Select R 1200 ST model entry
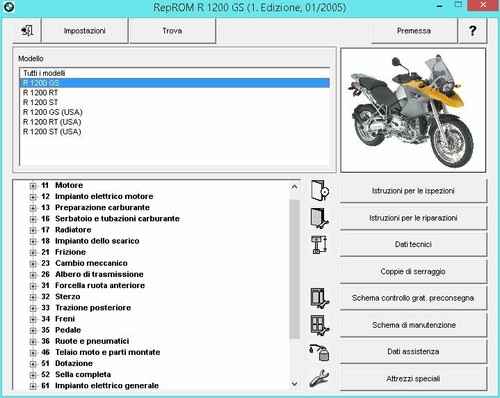 [175, 102]
